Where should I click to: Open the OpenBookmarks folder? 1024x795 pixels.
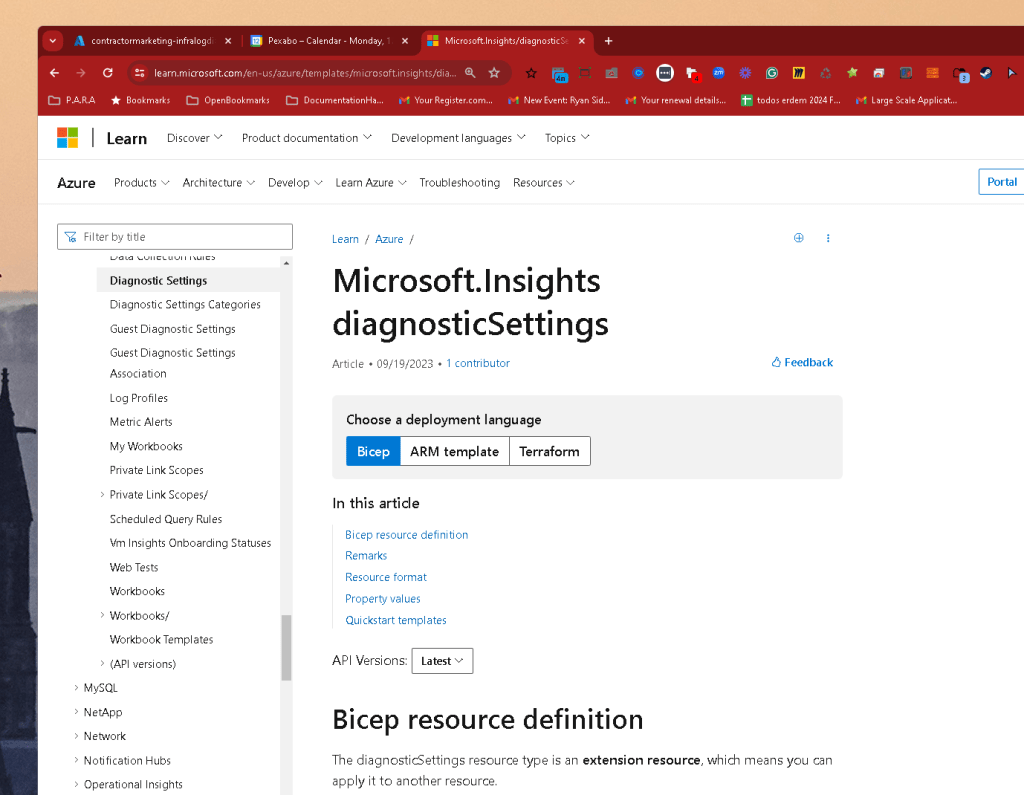pyautogui.click(x=228, y=100)
